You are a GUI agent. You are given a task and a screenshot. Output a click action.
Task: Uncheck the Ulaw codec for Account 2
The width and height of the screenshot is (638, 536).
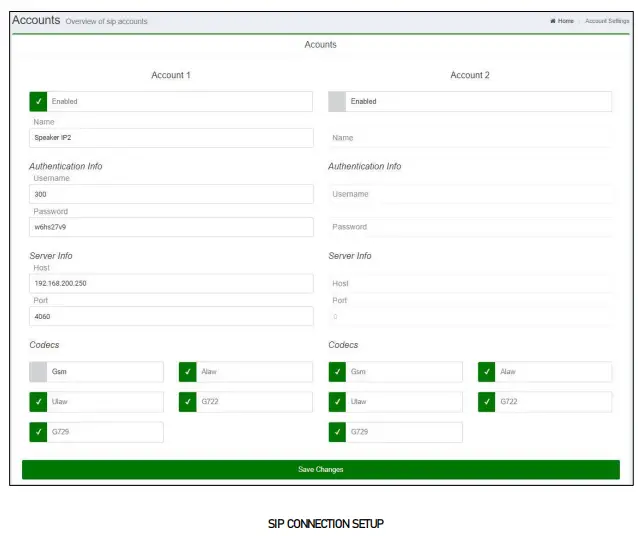coord(337,402)
